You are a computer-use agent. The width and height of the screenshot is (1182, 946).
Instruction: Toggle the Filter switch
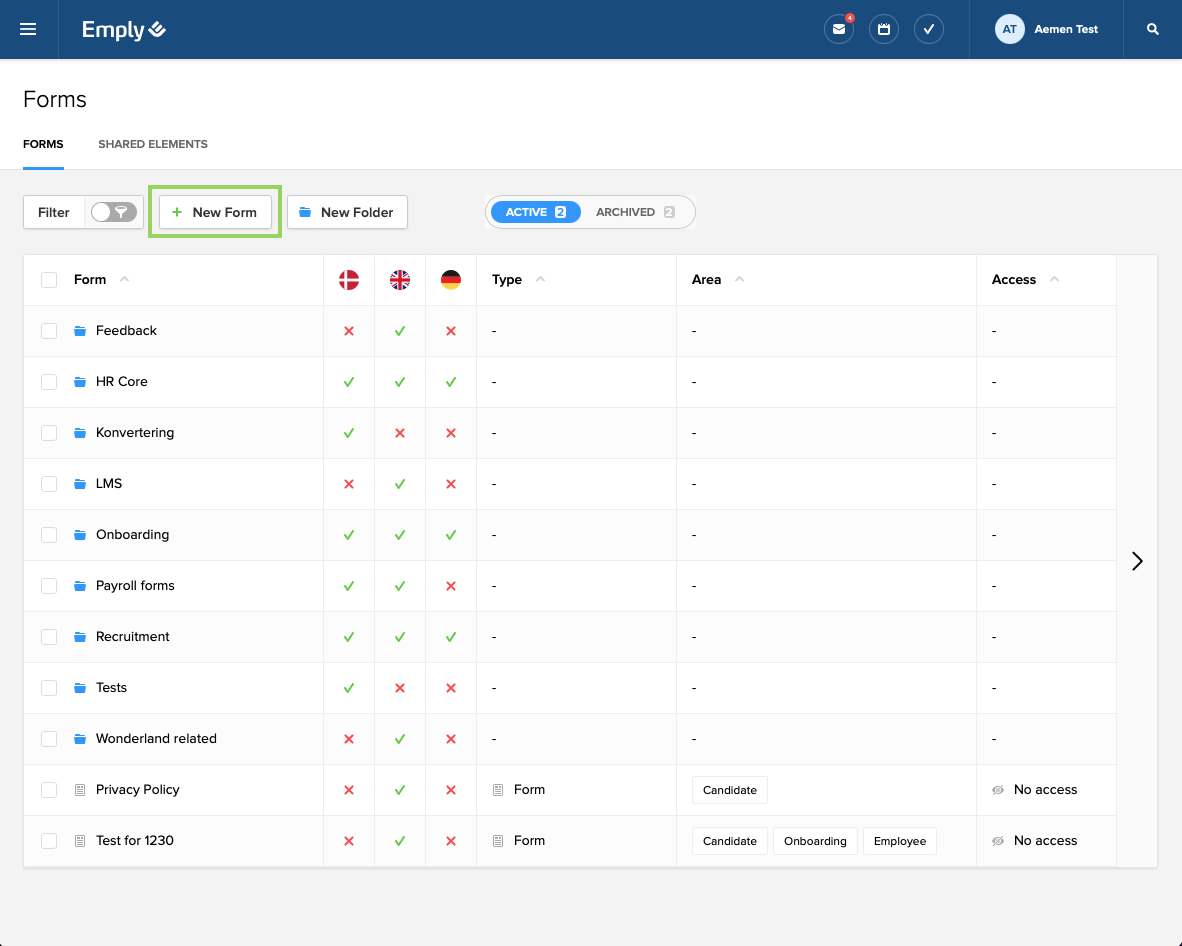[x=113, y=212]
